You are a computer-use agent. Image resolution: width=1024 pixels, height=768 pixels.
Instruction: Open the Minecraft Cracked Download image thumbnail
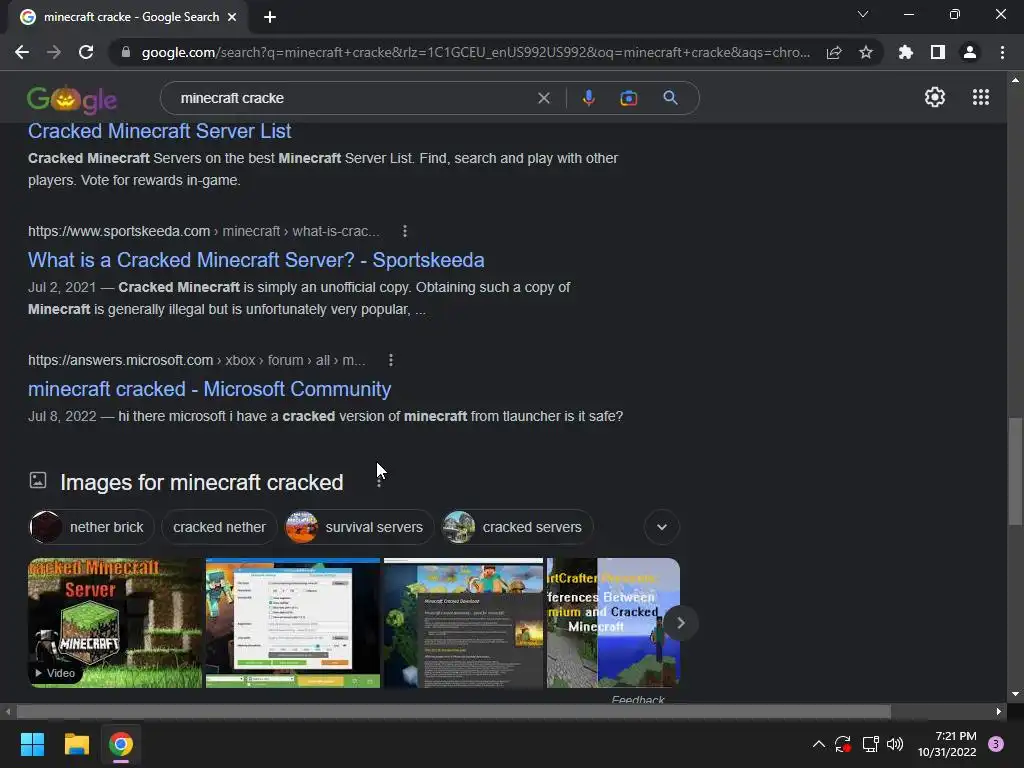(463, 622)
